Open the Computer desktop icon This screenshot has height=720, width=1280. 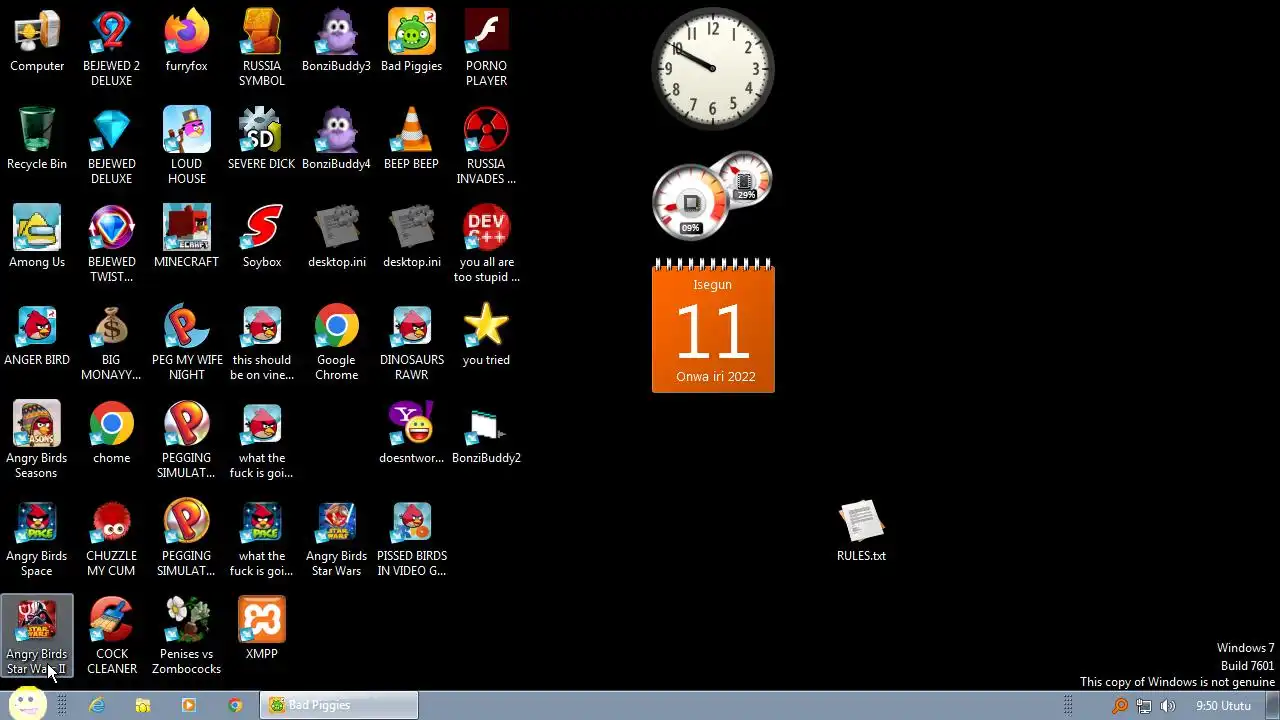[37, 42]
